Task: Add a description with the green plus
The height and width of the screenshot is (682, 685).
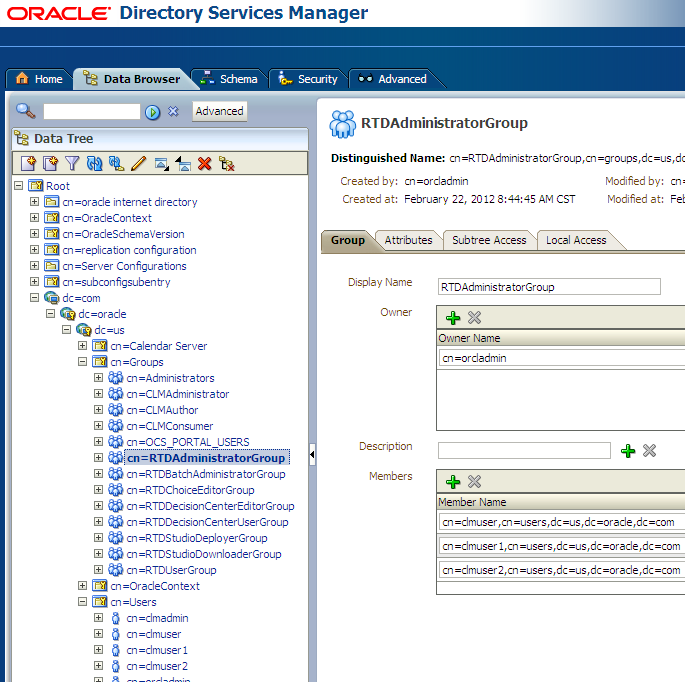Action: [628, 451]
